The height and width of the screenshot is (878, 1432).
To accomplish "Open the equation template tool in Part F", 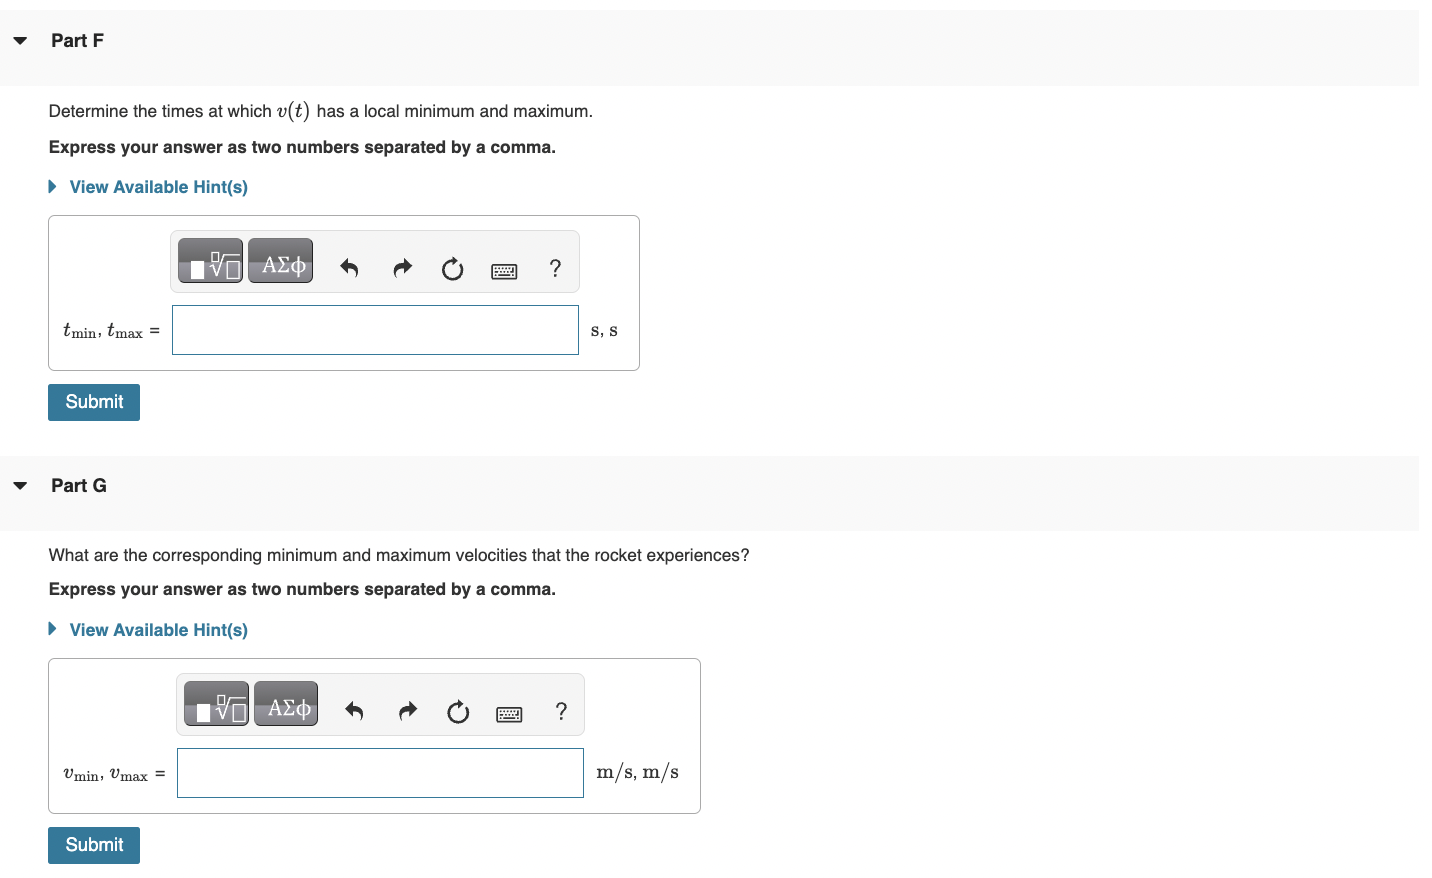I will point(210,260).
